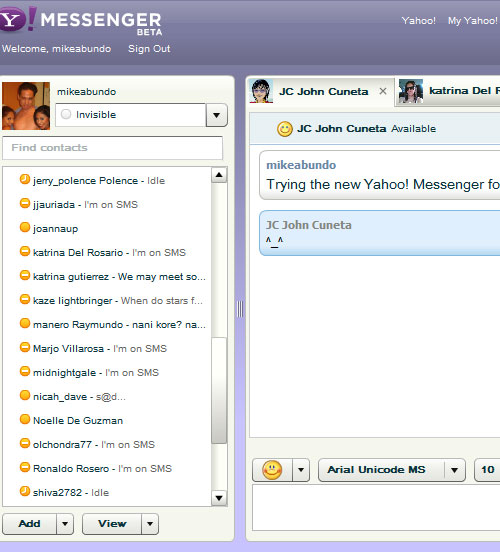
Task: Click the status icon beside joannaup
Action: [x=25, y=227]
